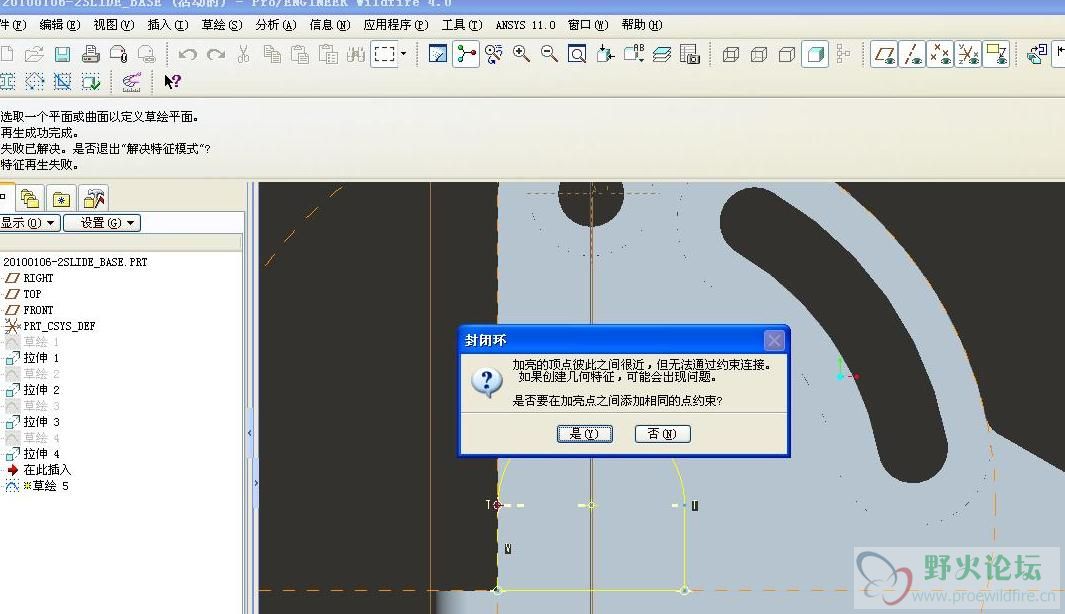Viewport: 1065px width, 614px height.
Task: Switch to No Hidden display
Action: coord(787,54)
